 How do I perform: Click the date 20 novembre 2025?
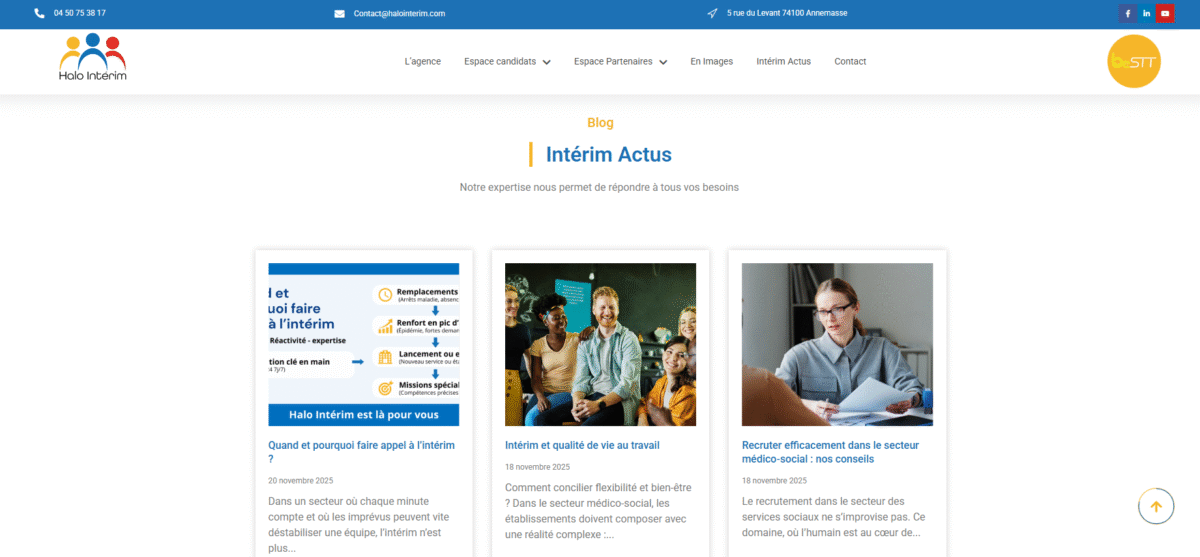tap(301, 481)
